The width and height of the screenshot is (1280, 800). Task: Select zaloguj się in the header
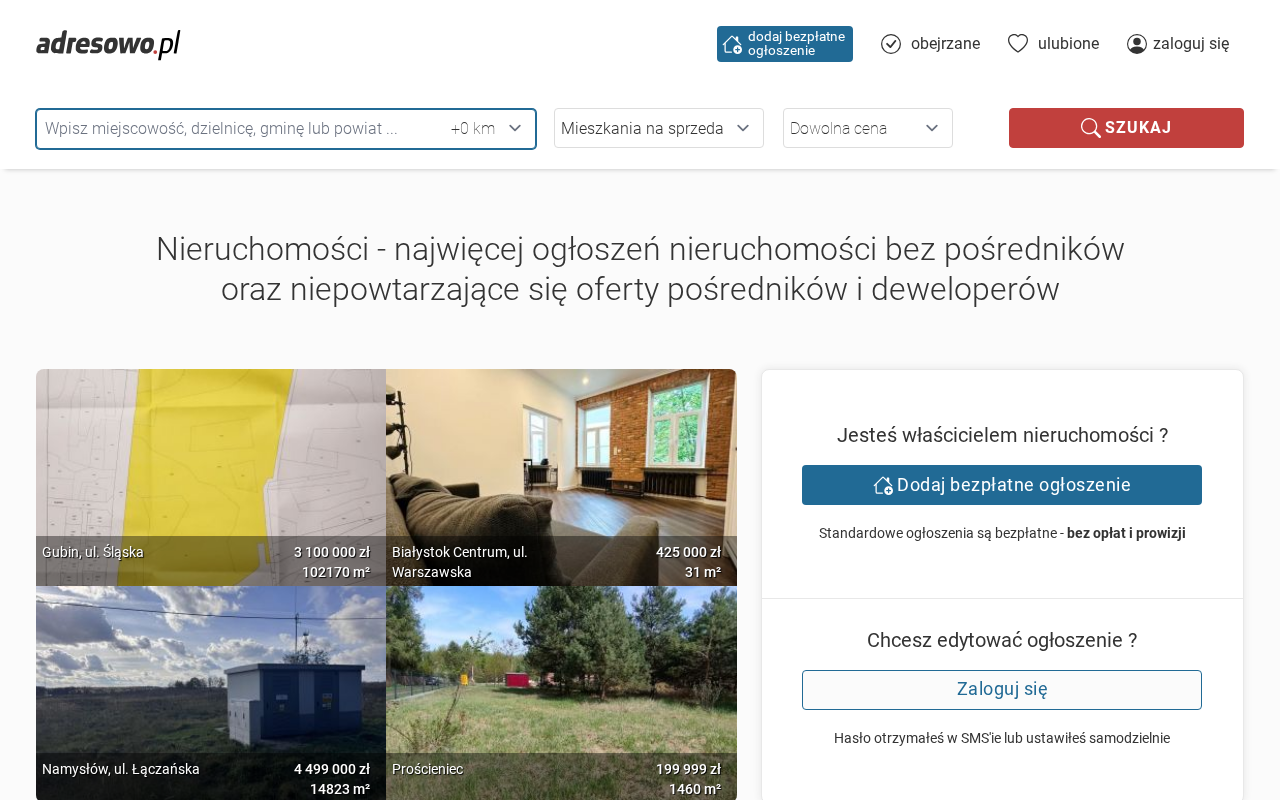pyautogui.click(x=1190, y=44)
